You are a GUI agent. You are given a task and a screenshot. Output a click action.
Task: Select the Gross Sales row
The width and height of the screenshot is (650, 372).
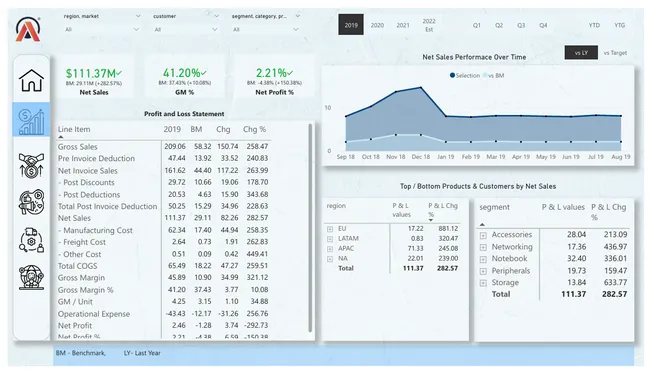pyautogui.click(x=163, y=146)
